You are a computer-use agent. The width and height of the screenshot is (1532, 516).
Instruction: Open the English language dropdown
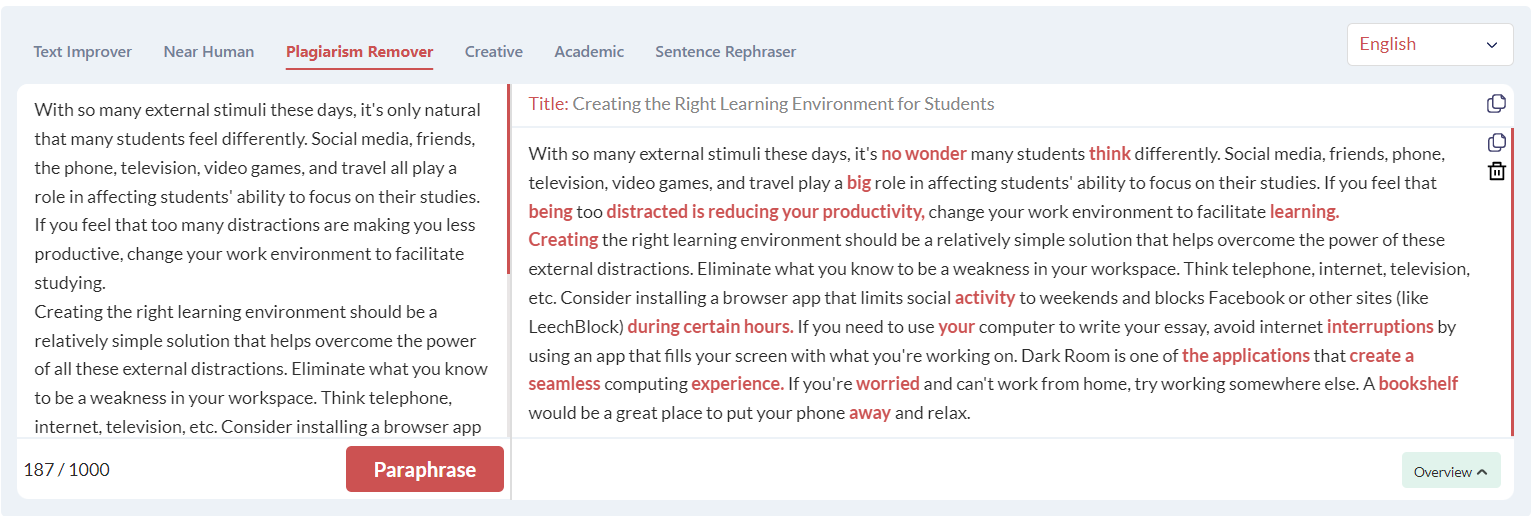(1429, 44)
